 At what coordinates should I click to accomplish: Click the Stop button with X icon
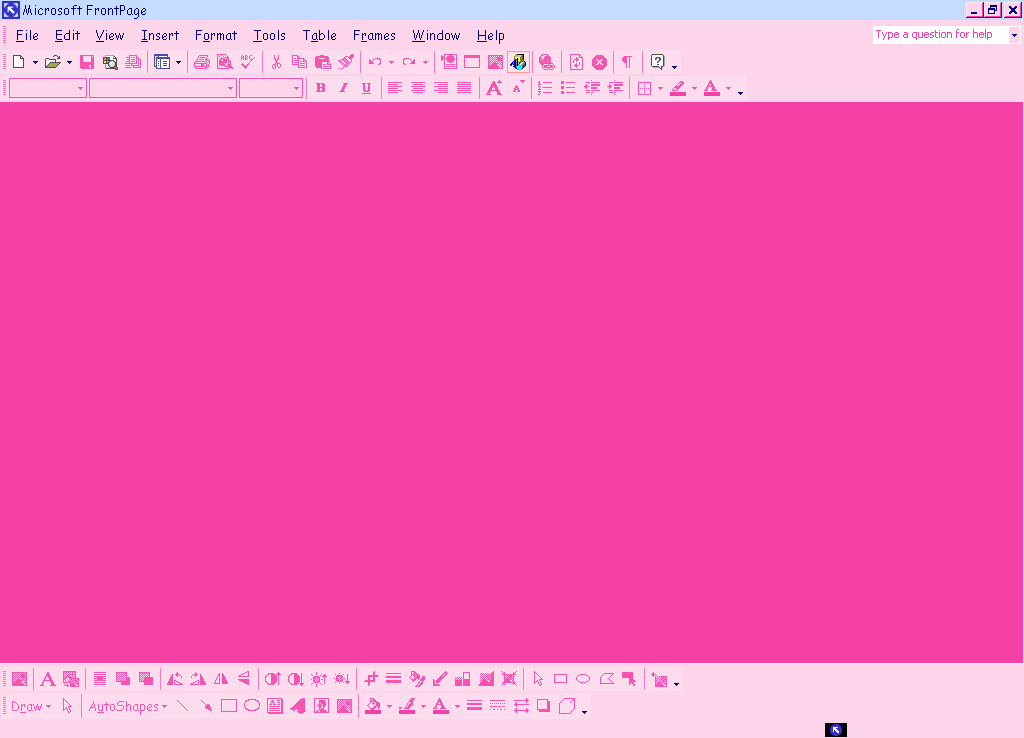tap(599, 62)
